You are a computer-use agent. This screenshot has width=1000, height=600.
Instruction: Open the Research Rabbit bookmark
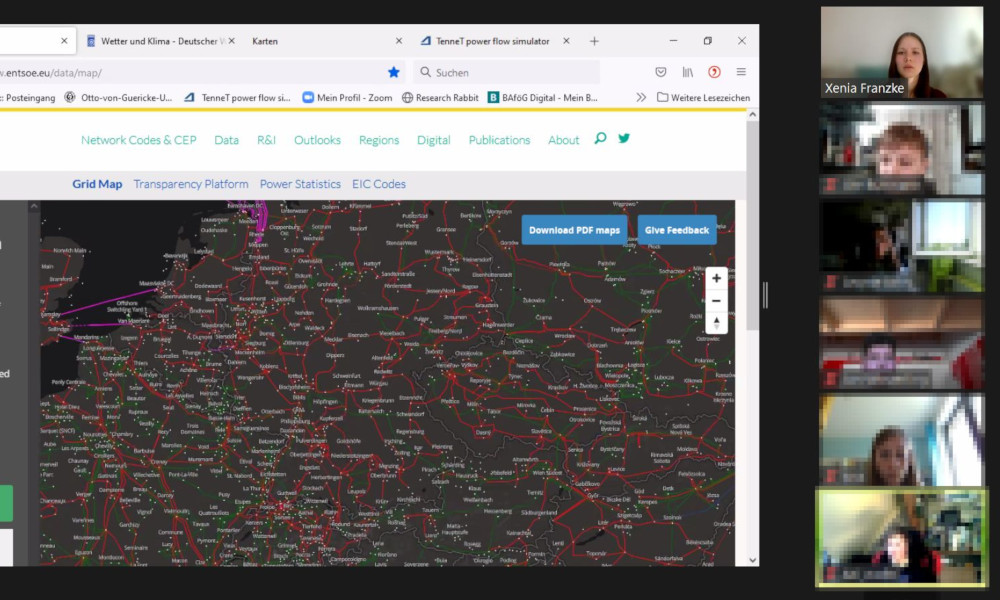click(x=440, y=98)
